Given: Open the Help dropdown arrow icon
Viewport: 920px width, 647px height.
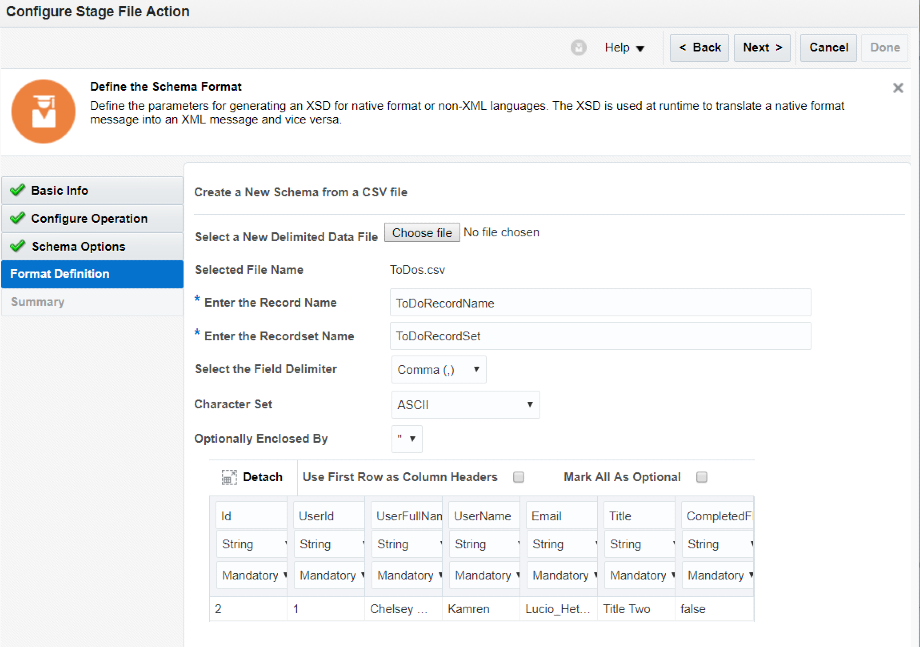Looking at the screenshot, I should (x=638, y=47).
